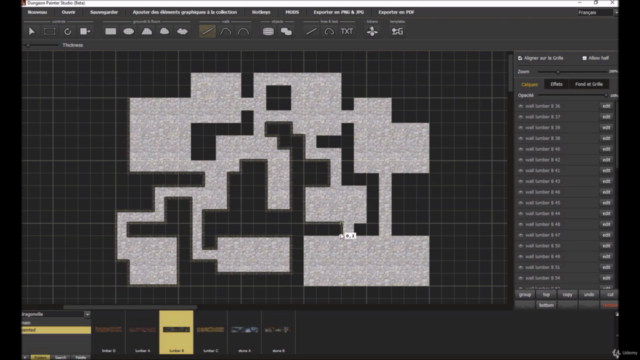Choose the arc wall tool
The image size is (640, 360).
(x=243, y=31)
